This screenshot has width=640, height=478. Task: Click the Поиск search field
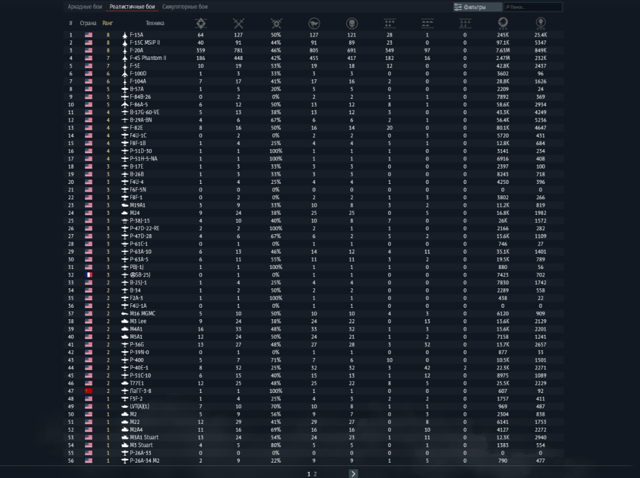[x=533, y=7]
